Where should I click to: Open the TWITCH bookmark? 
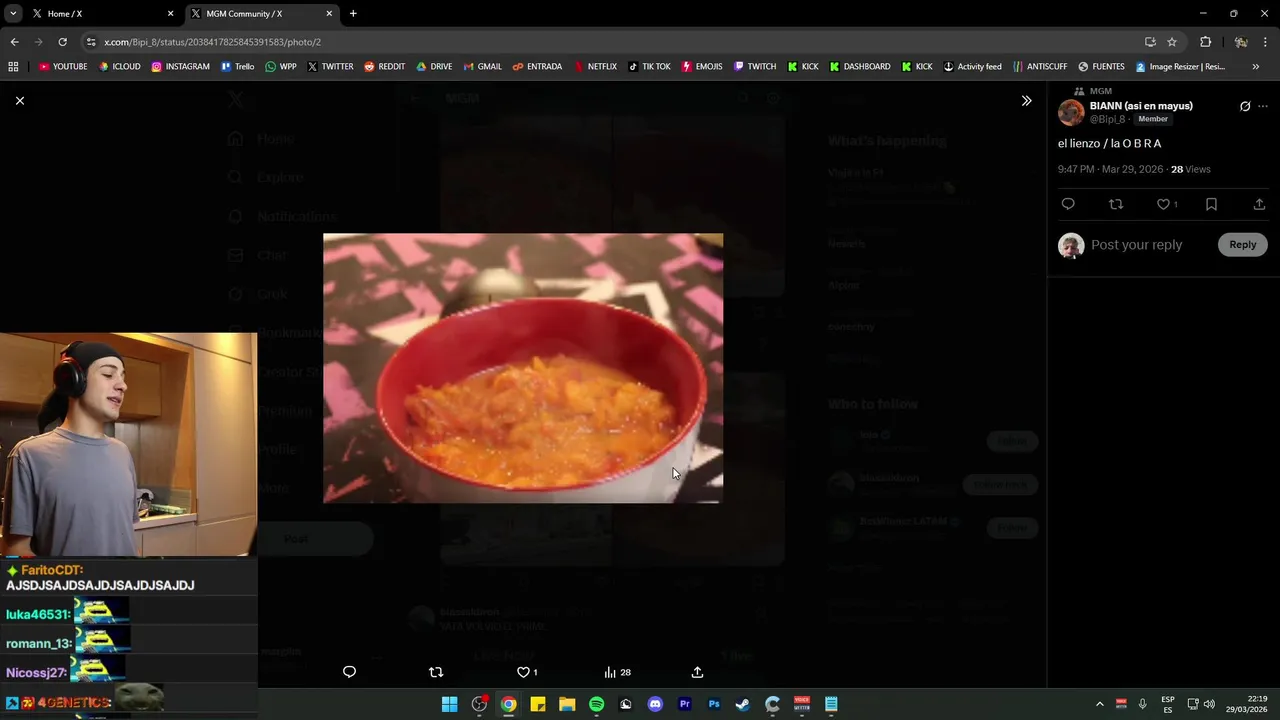click(x=755, y=67)
